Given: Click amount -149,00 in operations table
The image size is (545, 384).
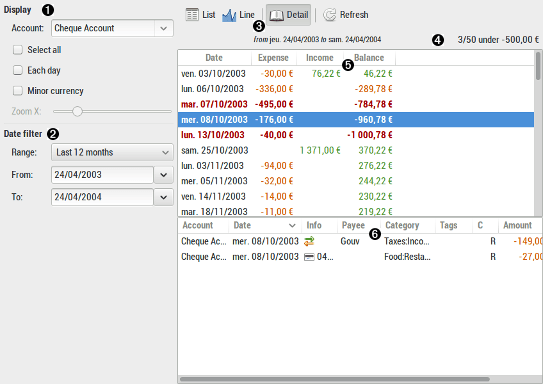Looking at the screenshot, I should (x=528, y=241).
